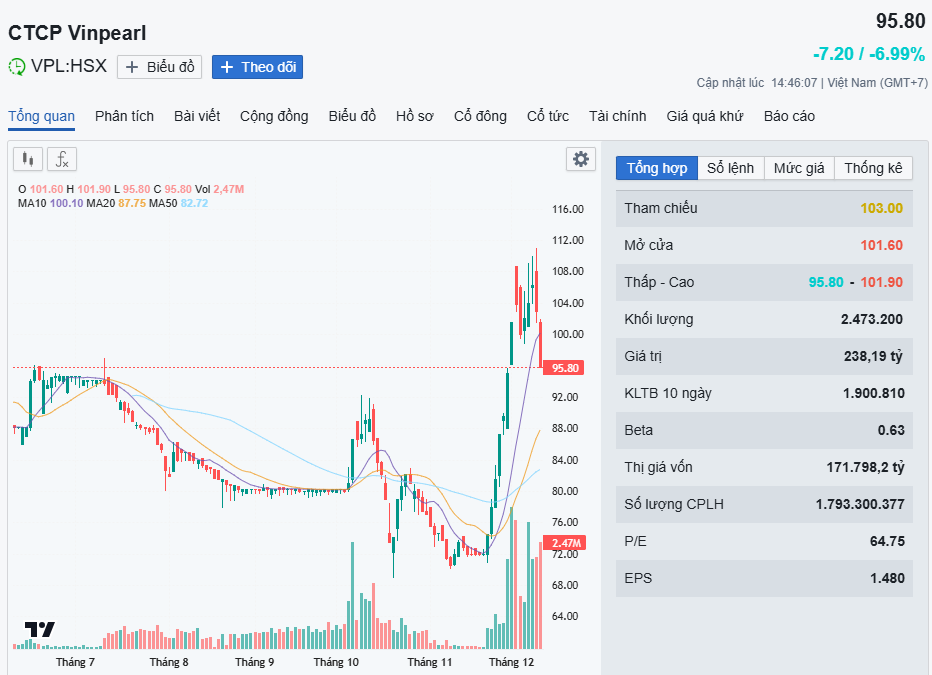Switch to the Phân tích tab
932x675 pixels.
tap(124, 116)
